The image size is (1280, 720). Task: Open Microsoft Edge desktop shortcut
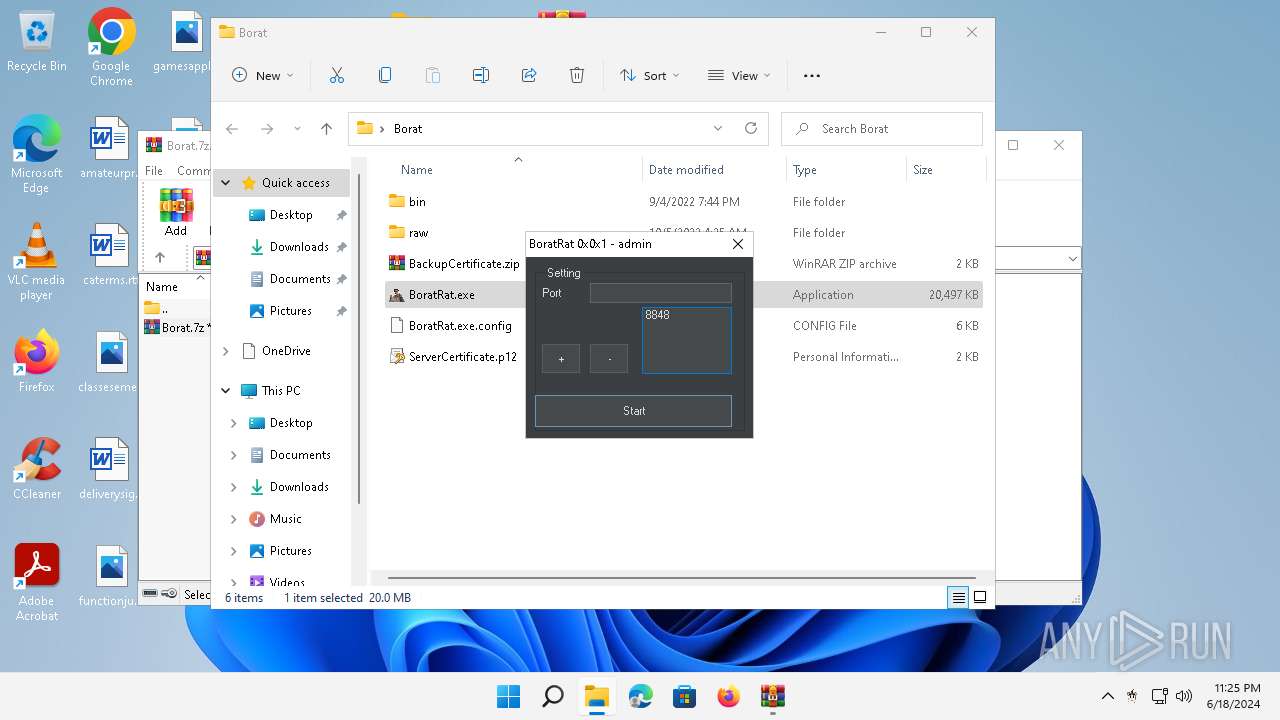(x=37, y=155)
